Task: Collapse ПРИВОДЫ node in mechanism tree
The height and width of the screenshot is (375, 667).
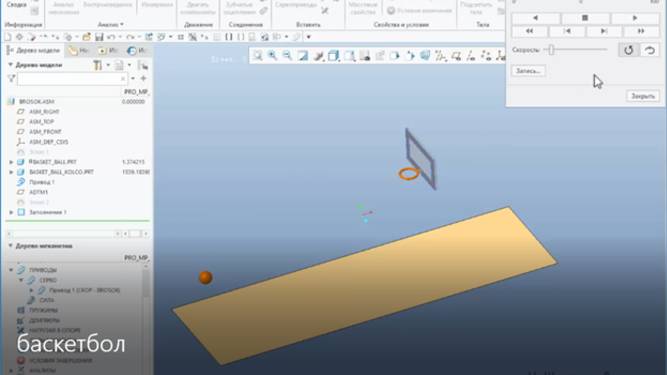Action: 11,270
